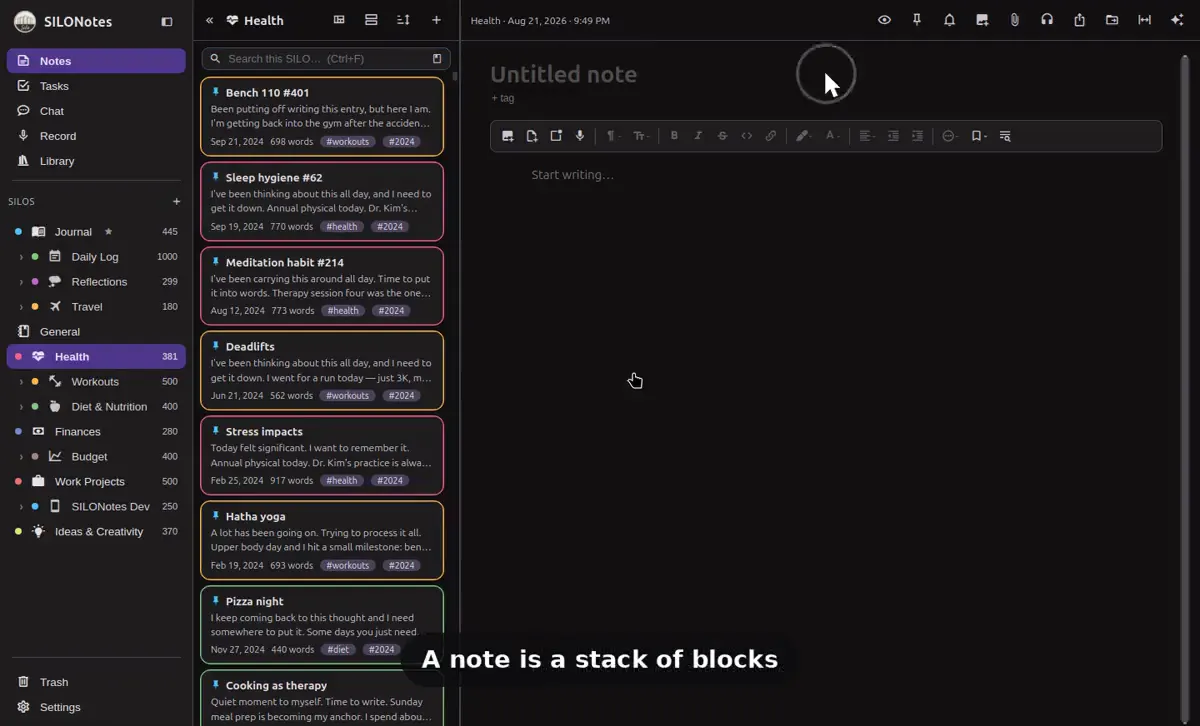This screenshot has width=1200, height=726.
Task: Unpin Hatha yoga note pin icon
Action: pyautogui.click(x=215, y=516)
